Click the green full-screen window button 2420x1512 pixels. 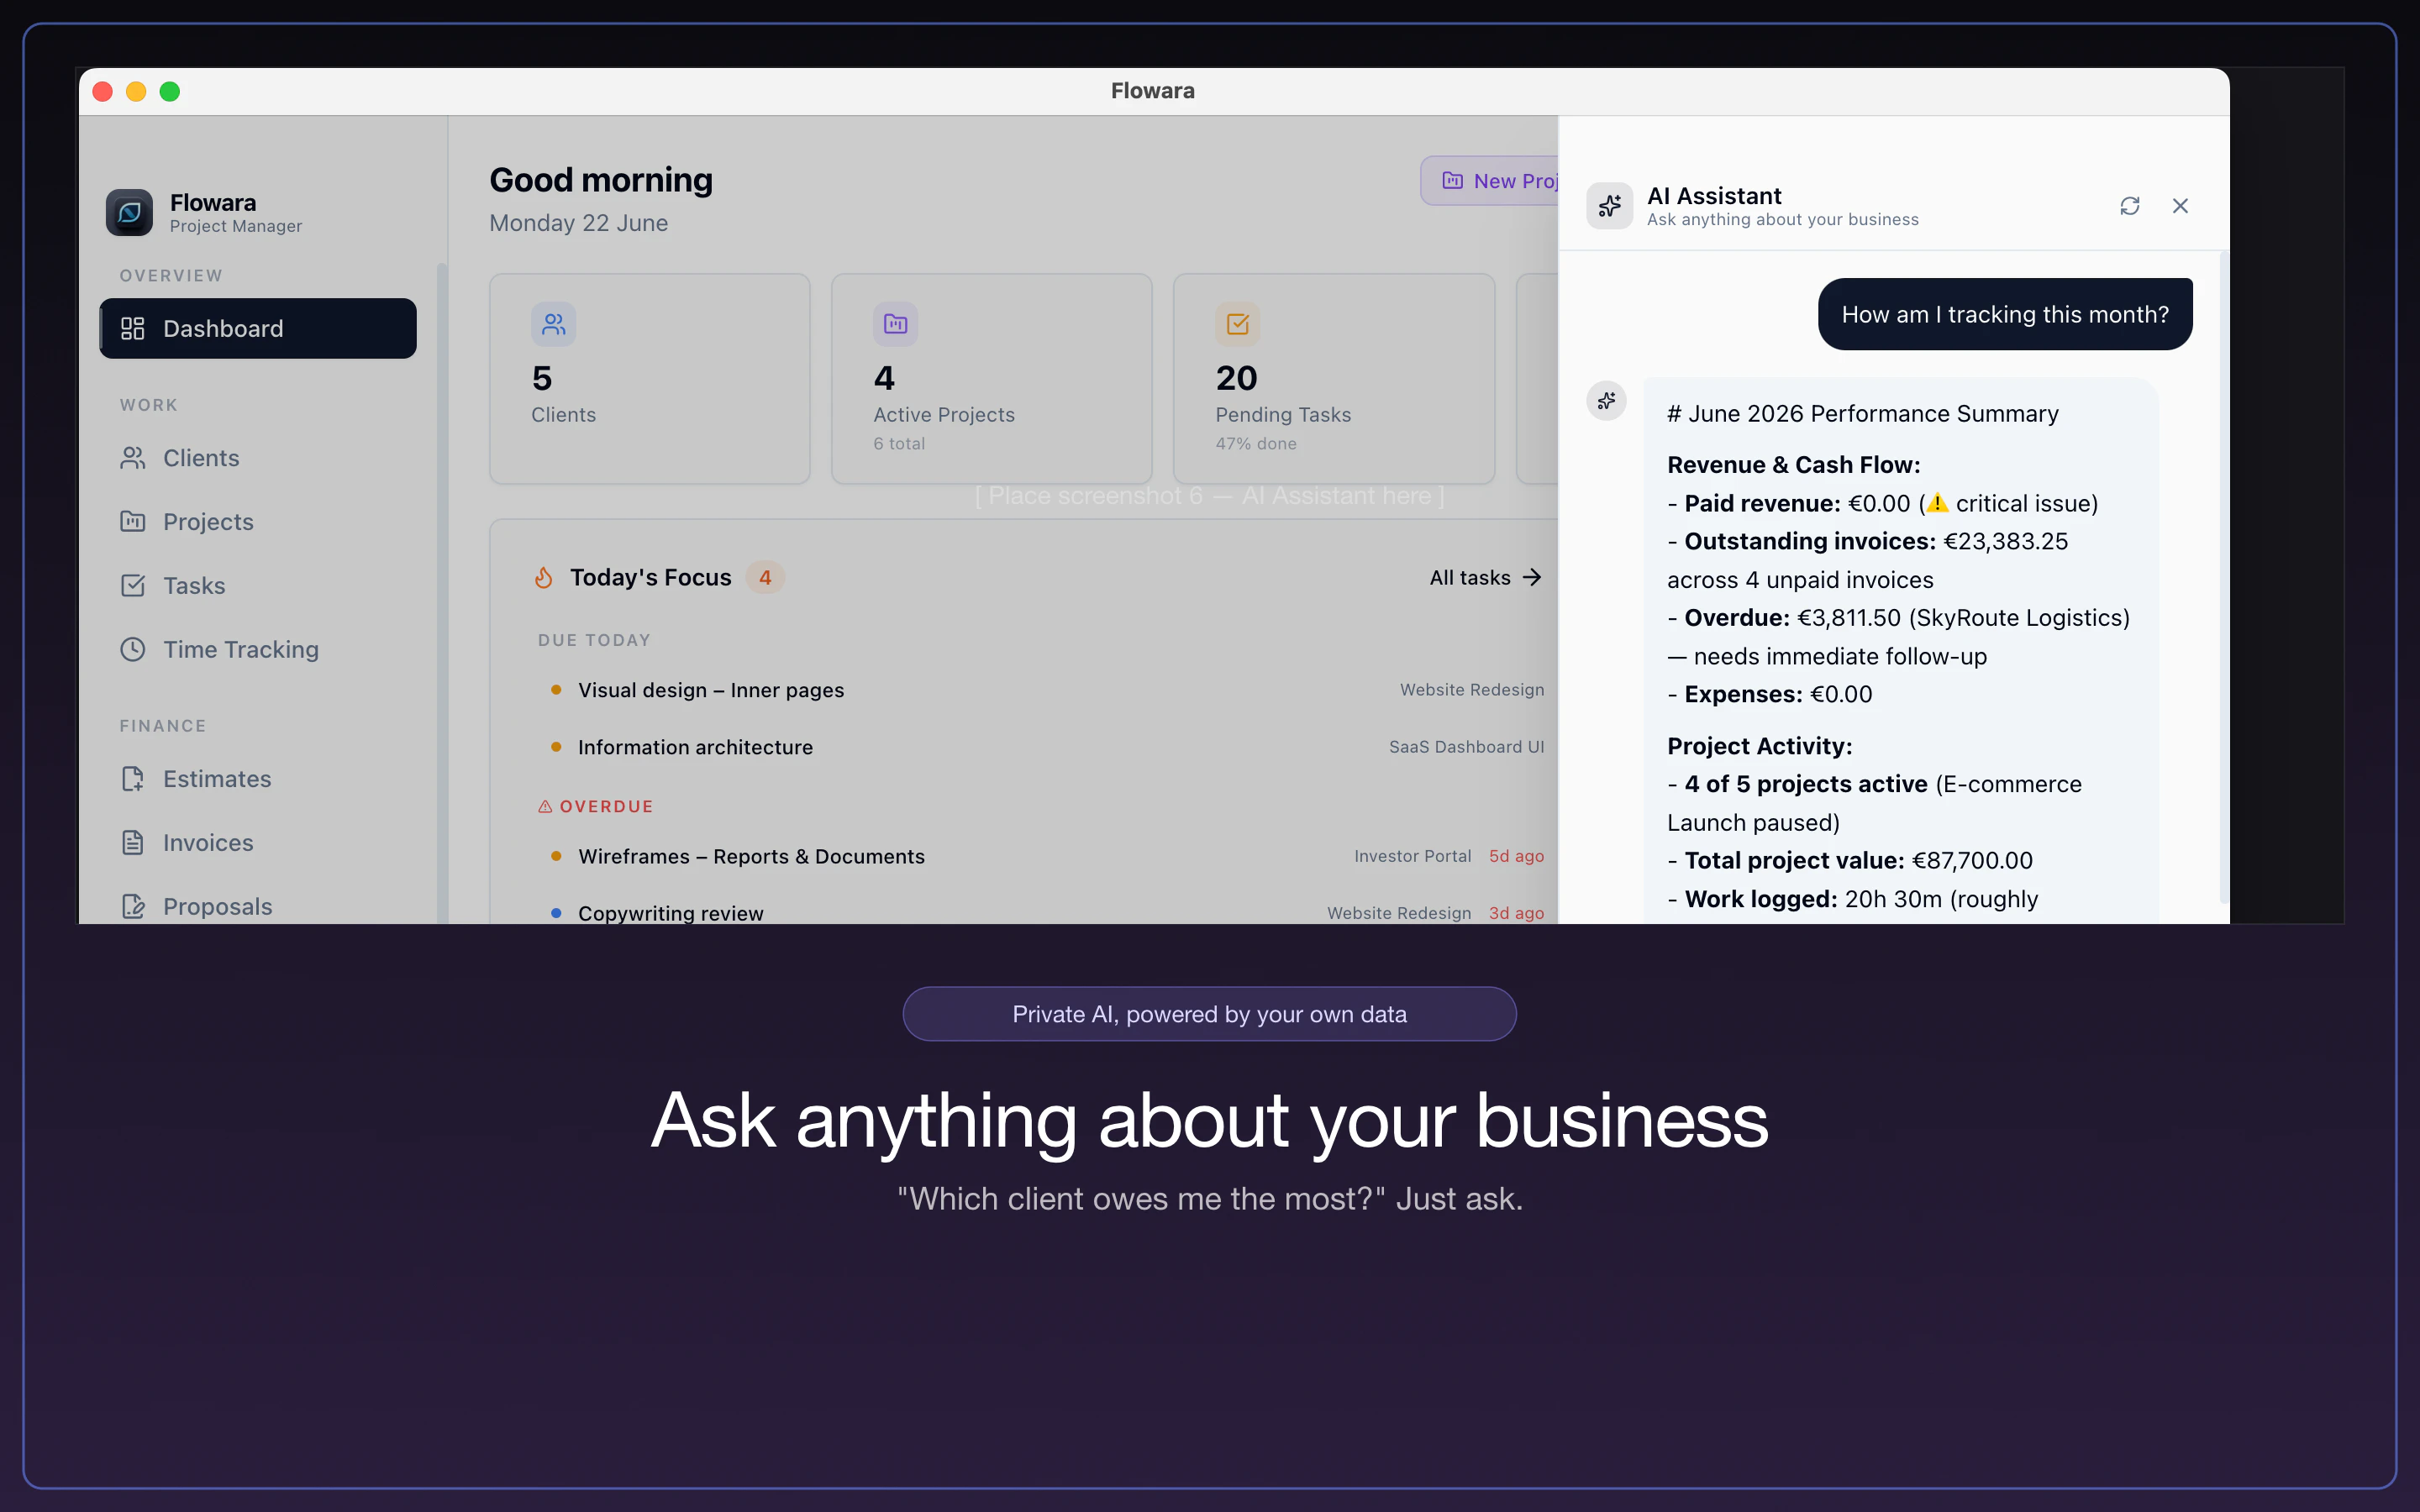click(170, 92)
